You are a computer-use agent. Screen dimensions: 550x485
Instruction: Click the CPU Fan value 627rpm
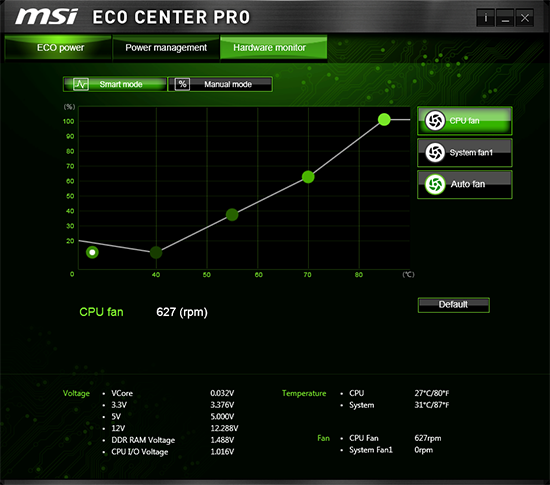click(x=428, y=438)
